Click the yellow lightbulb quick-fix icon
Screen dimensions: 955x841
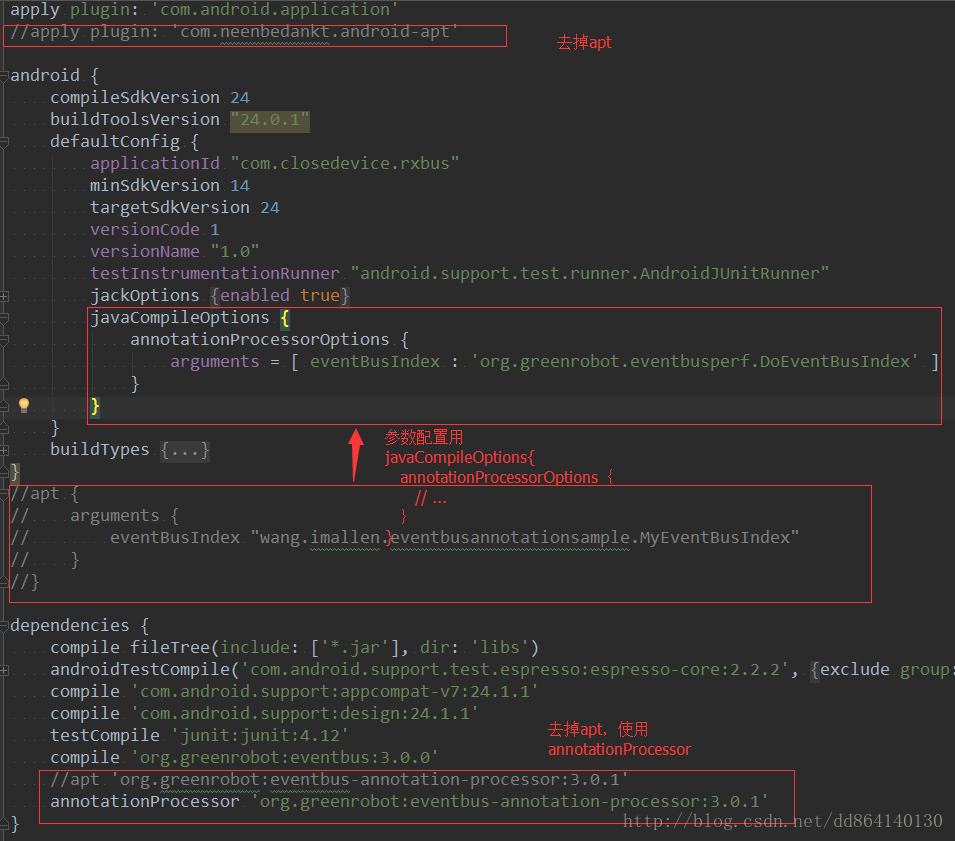pyautogui.click(x=24, y=405)
